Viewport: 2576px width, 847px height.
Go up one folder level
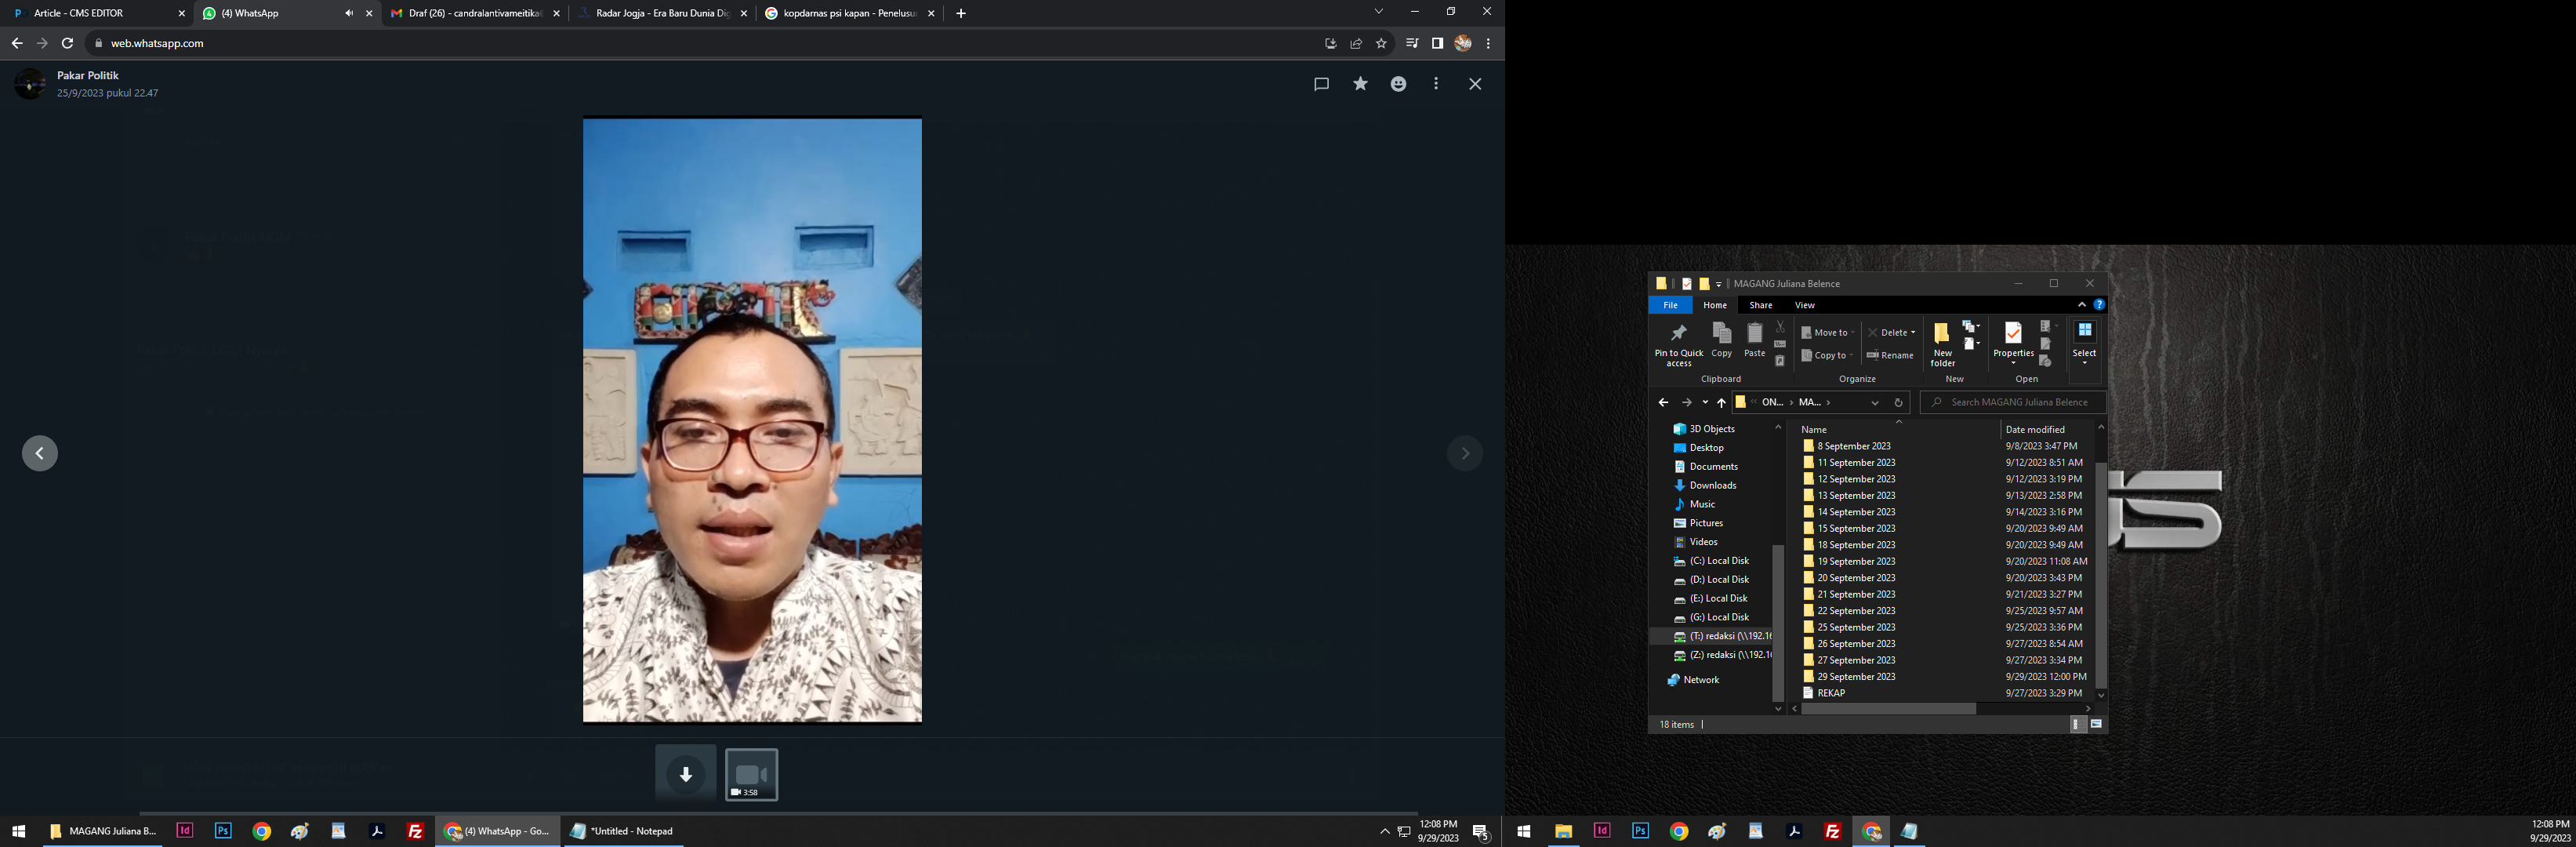[1721, 402]
